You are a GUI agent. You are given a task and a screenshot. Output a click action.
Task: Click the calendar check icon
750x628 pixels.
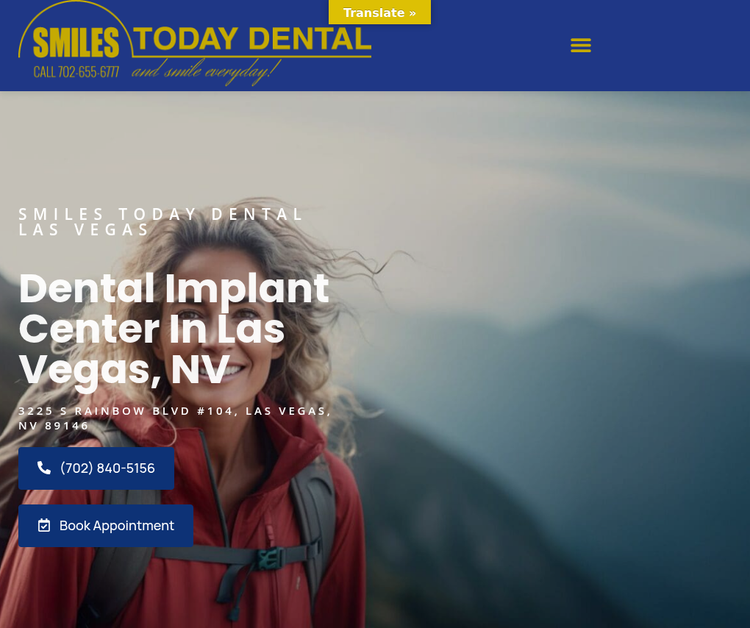[44, 525]
